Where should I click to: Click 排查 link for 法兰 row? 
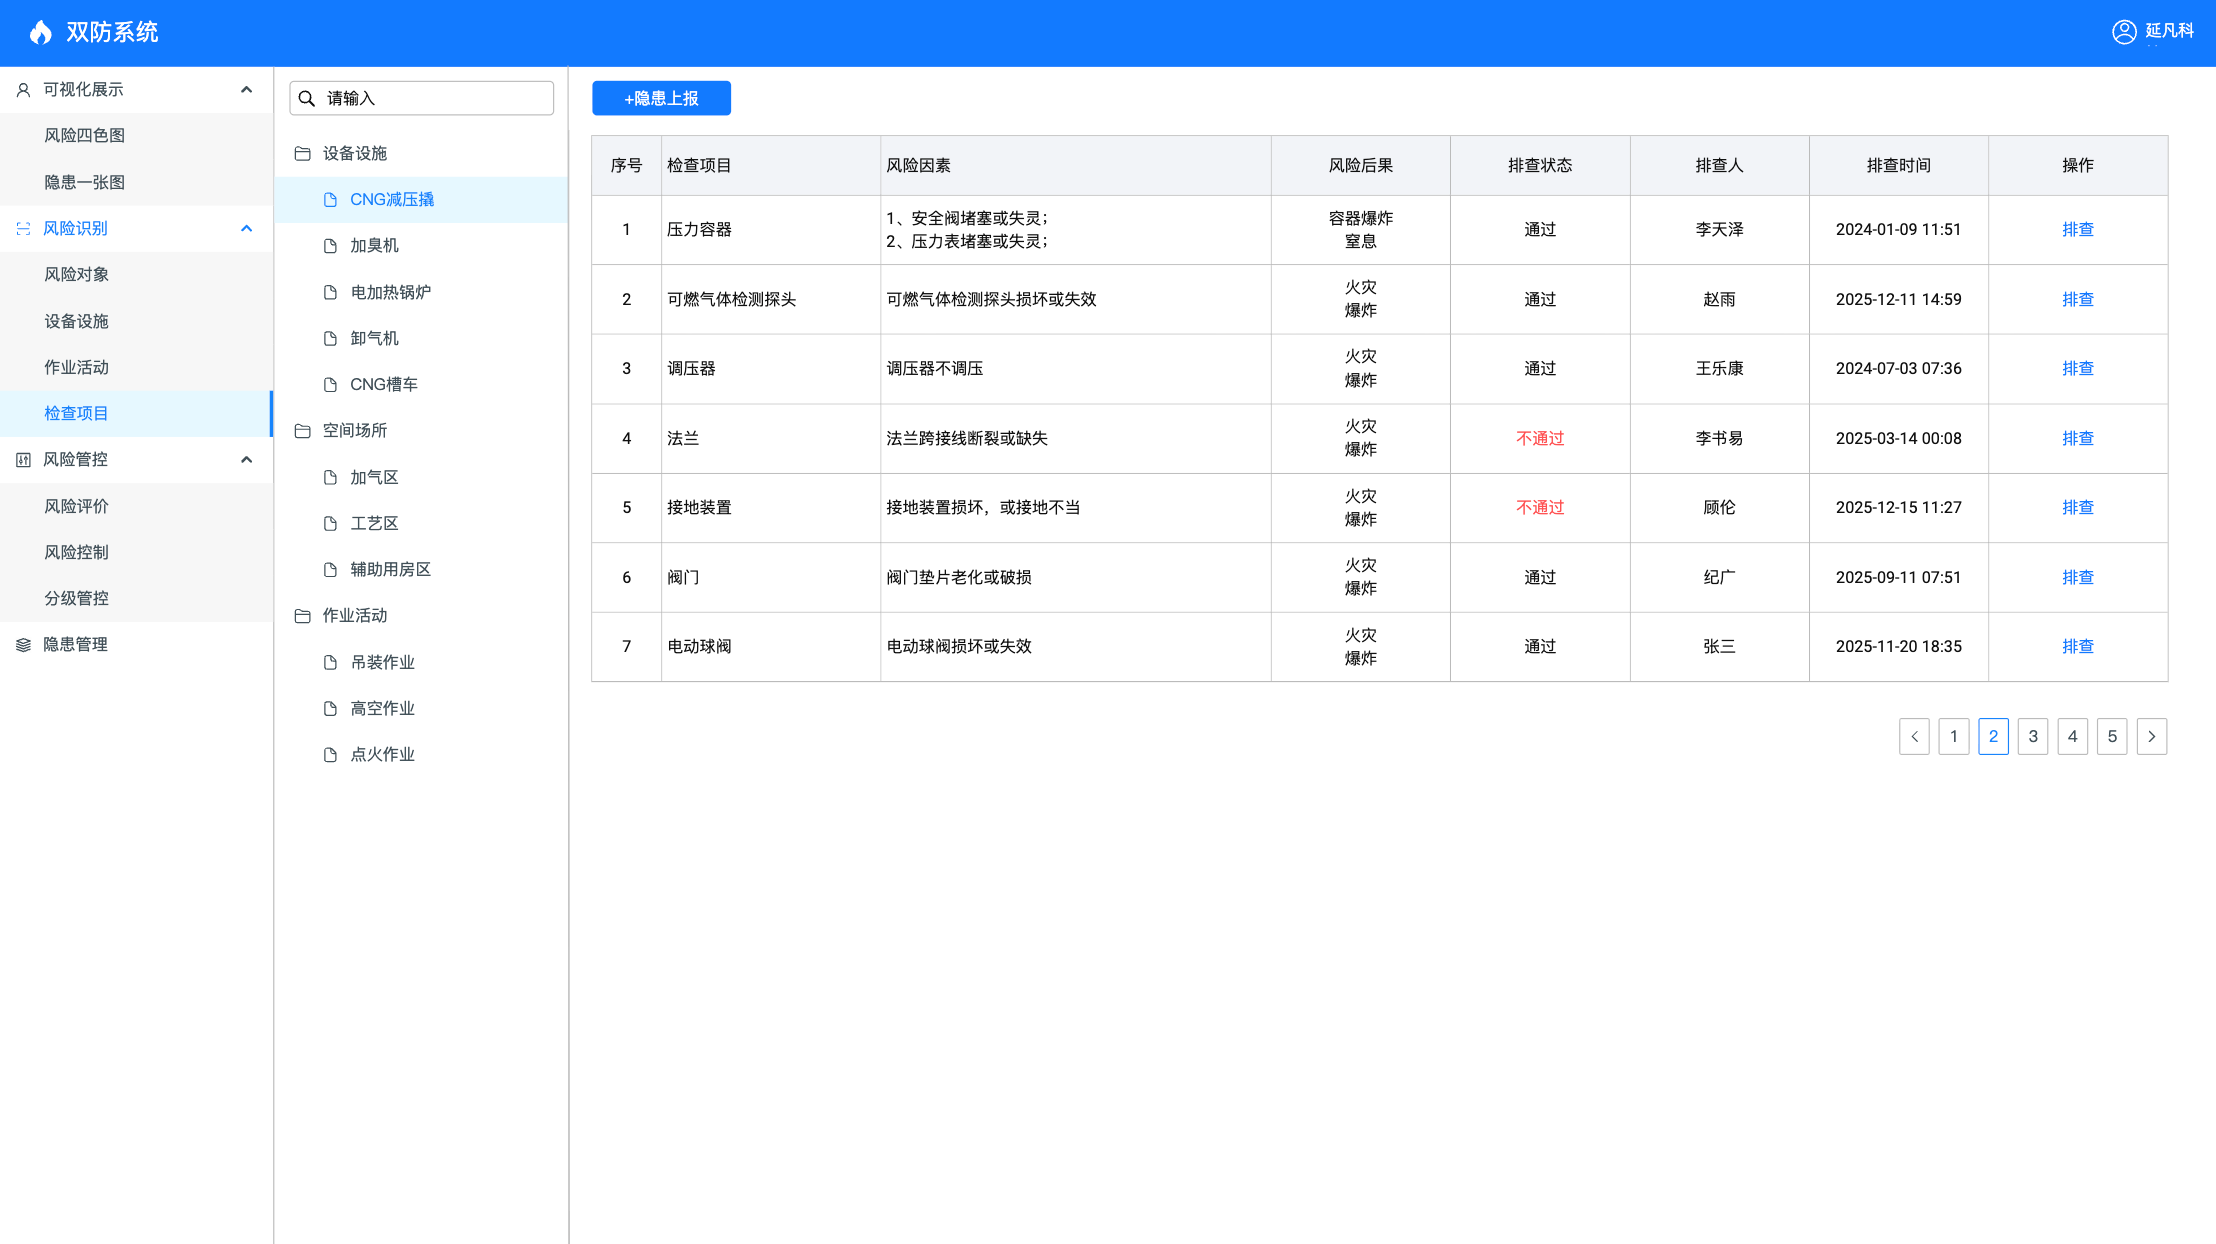[2077, 438]
